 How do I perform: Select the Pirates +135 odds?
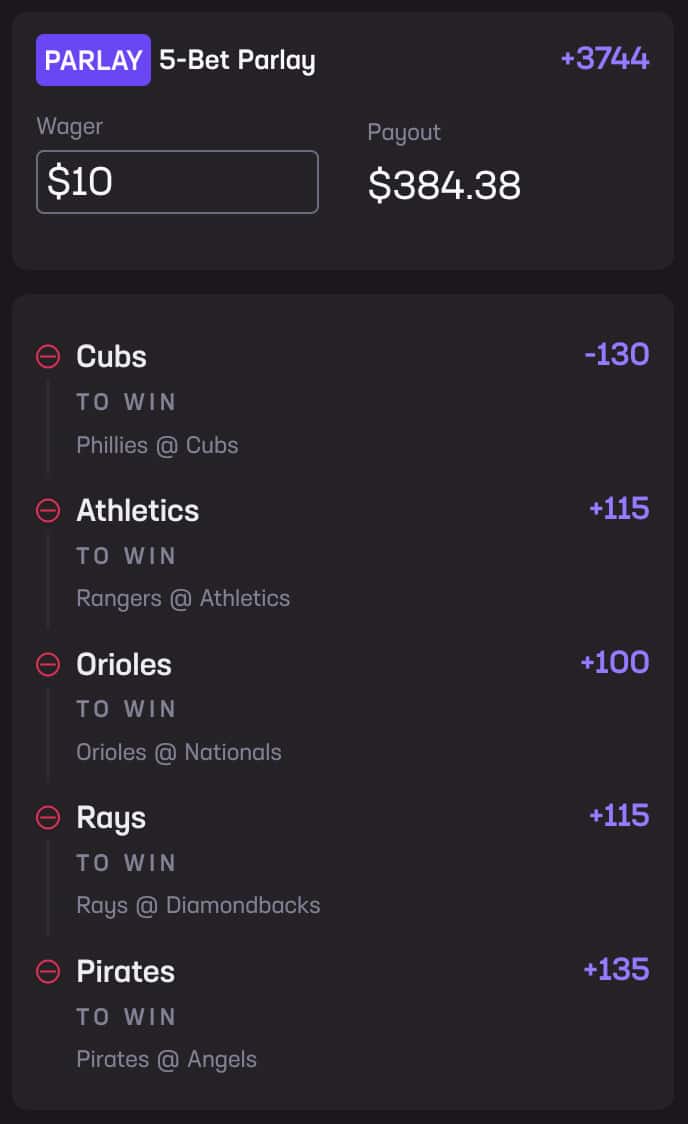tap(618, 968)
